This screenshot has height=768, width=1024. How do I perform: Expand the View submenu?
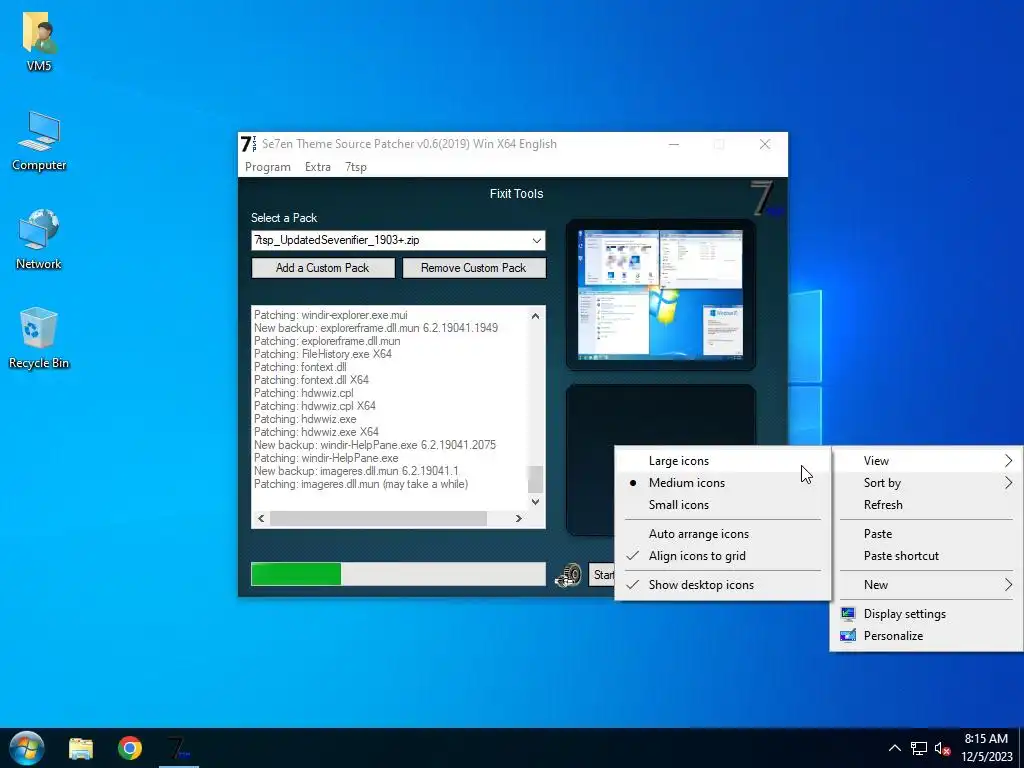(926, 460)
